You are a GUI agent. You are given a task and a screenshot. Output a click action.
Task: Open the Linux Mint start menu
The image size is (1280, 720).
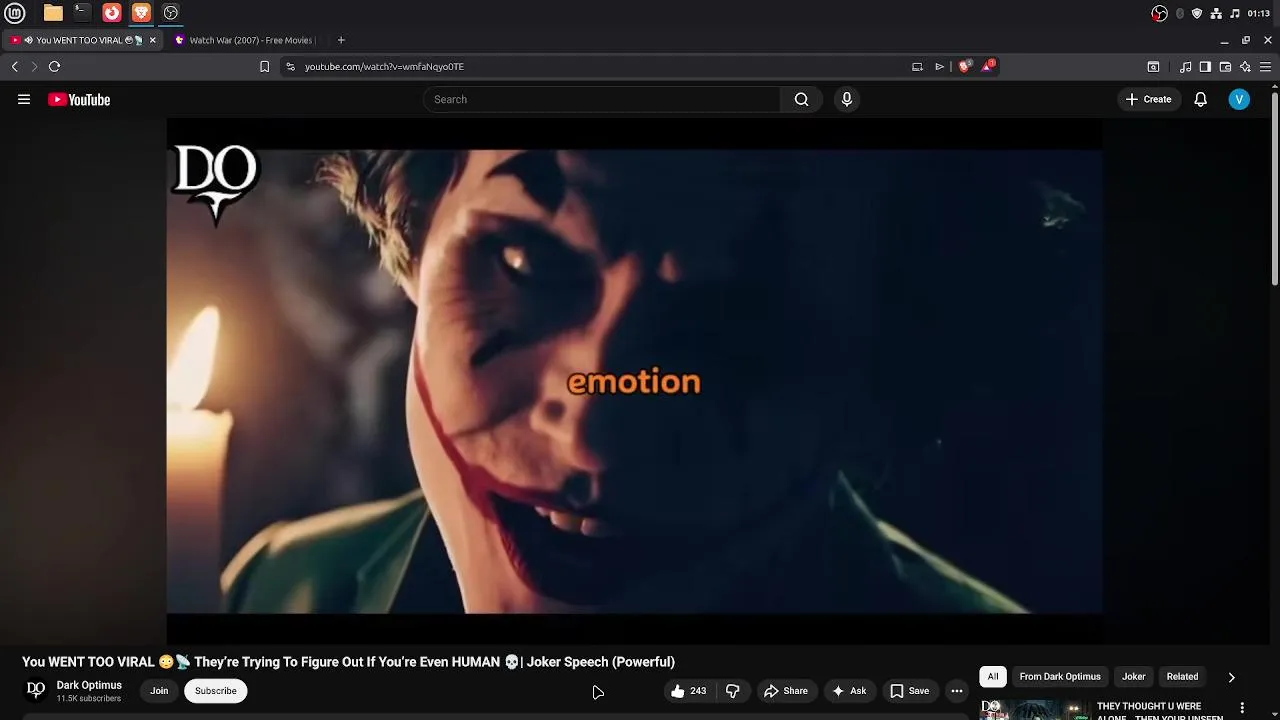click(15, 13)
